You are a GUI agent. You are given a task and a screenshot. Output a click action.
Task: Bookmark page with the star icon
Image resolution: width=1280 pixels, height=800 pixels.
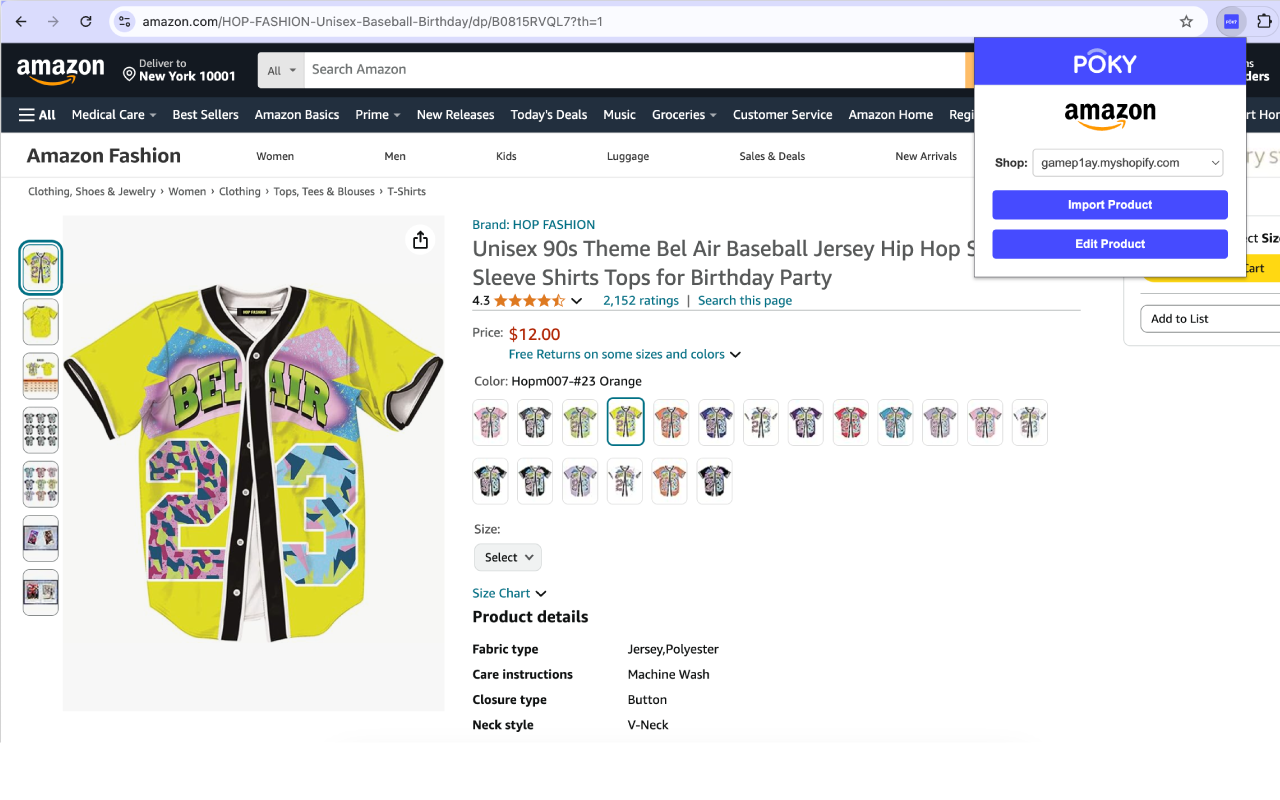(x=1186, y=21)
